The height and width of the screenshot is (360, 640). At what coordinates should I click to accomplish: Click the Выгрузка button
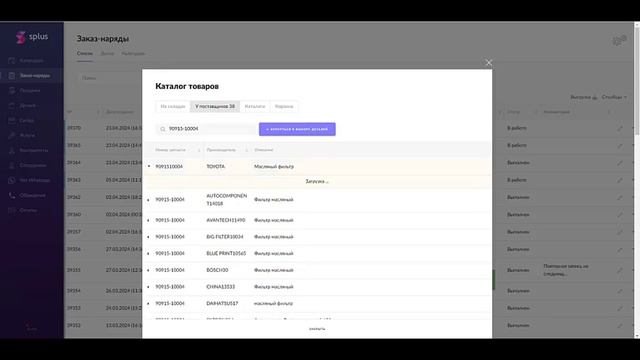point(583,97)
